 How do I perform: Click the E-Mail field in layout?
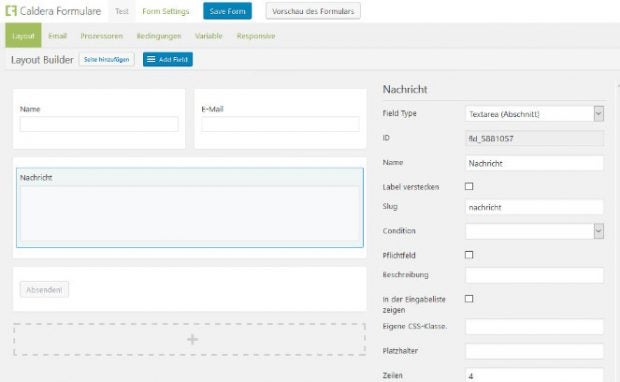click(280, 124)
